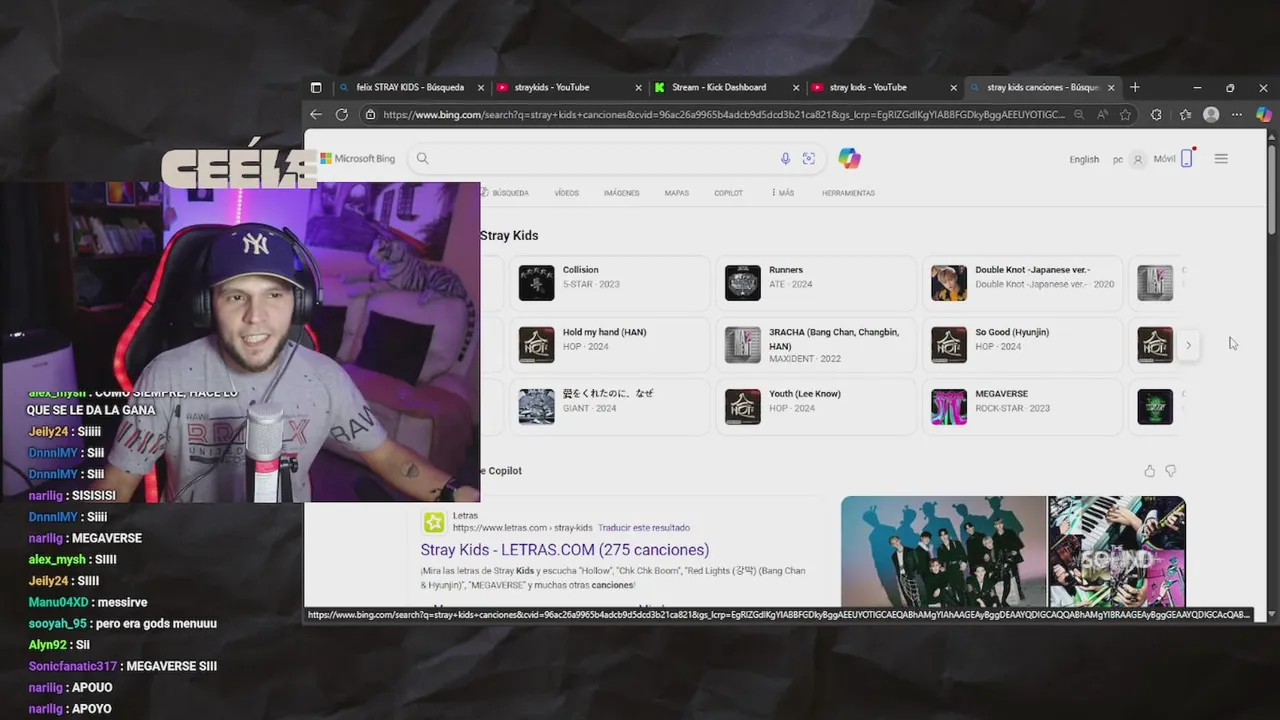Select the COPILOT search category
Image resolution: width=1280 pixels, height=720 pixels.
(x=728, y=193)
